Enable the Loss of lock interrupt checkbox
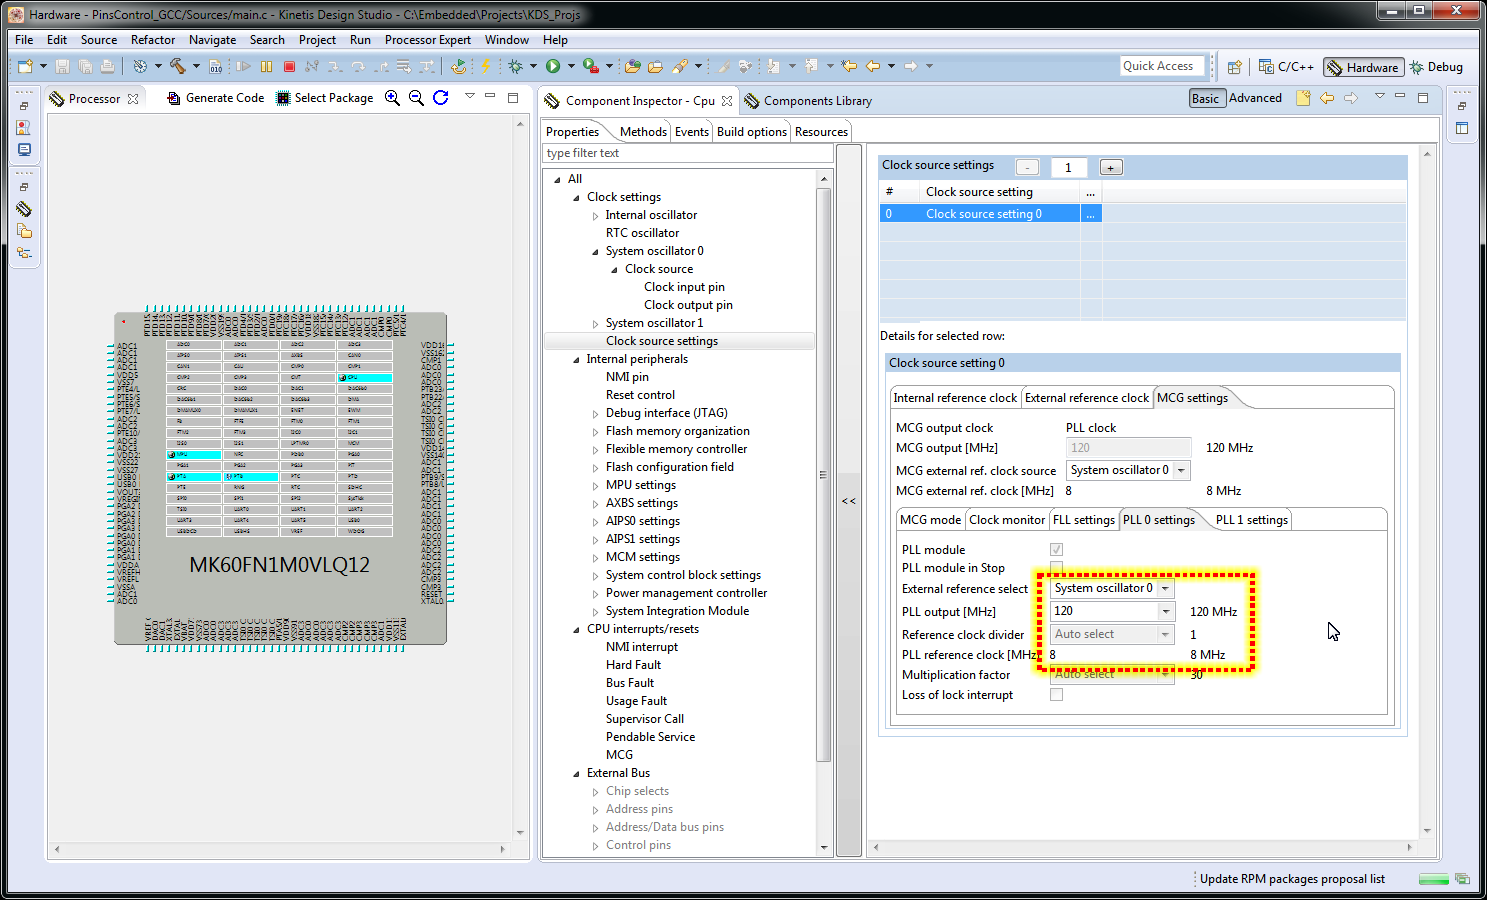Viewport: 1487px width, 900px height. [x=1056, y=695]
